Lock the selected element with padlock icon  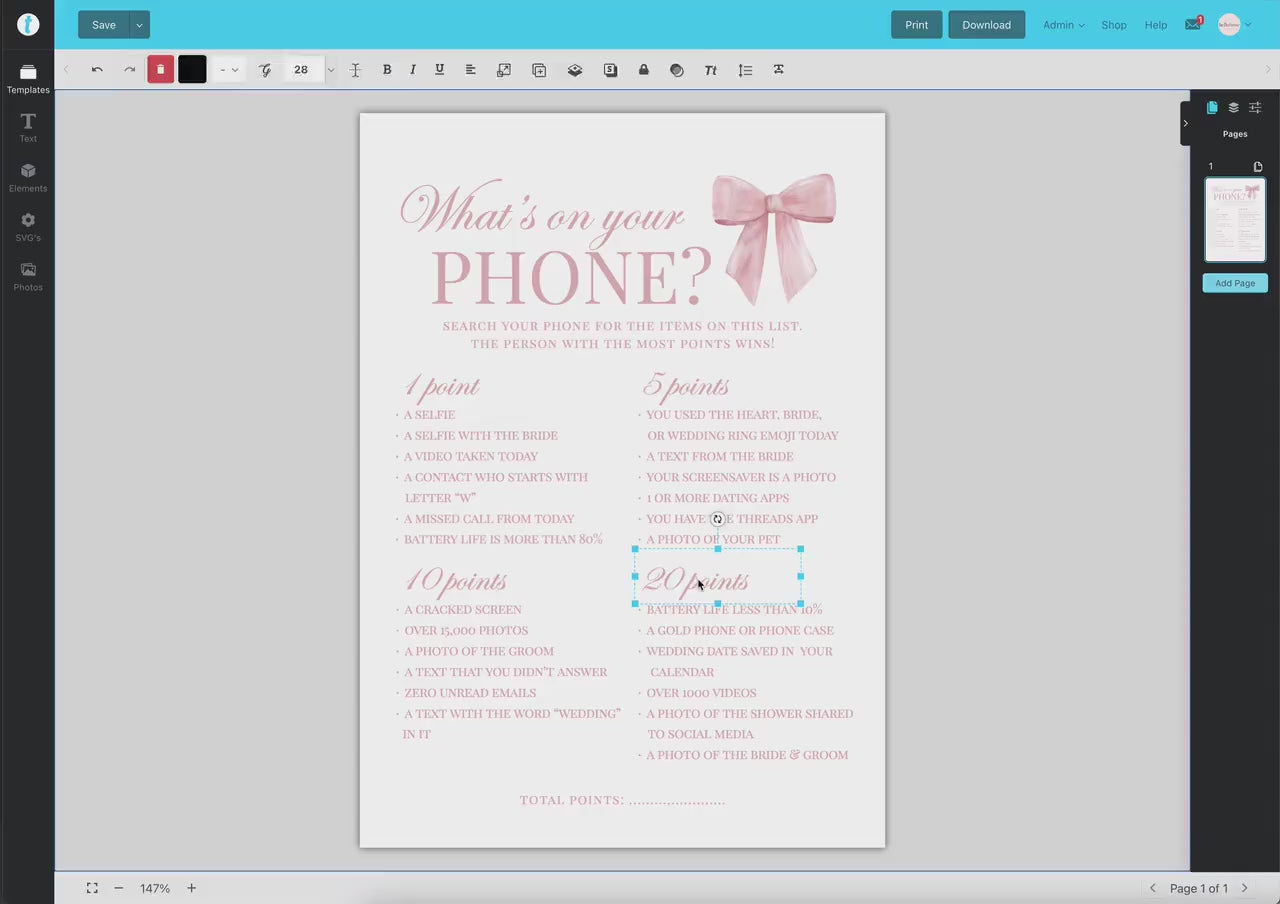coord(643,70)
